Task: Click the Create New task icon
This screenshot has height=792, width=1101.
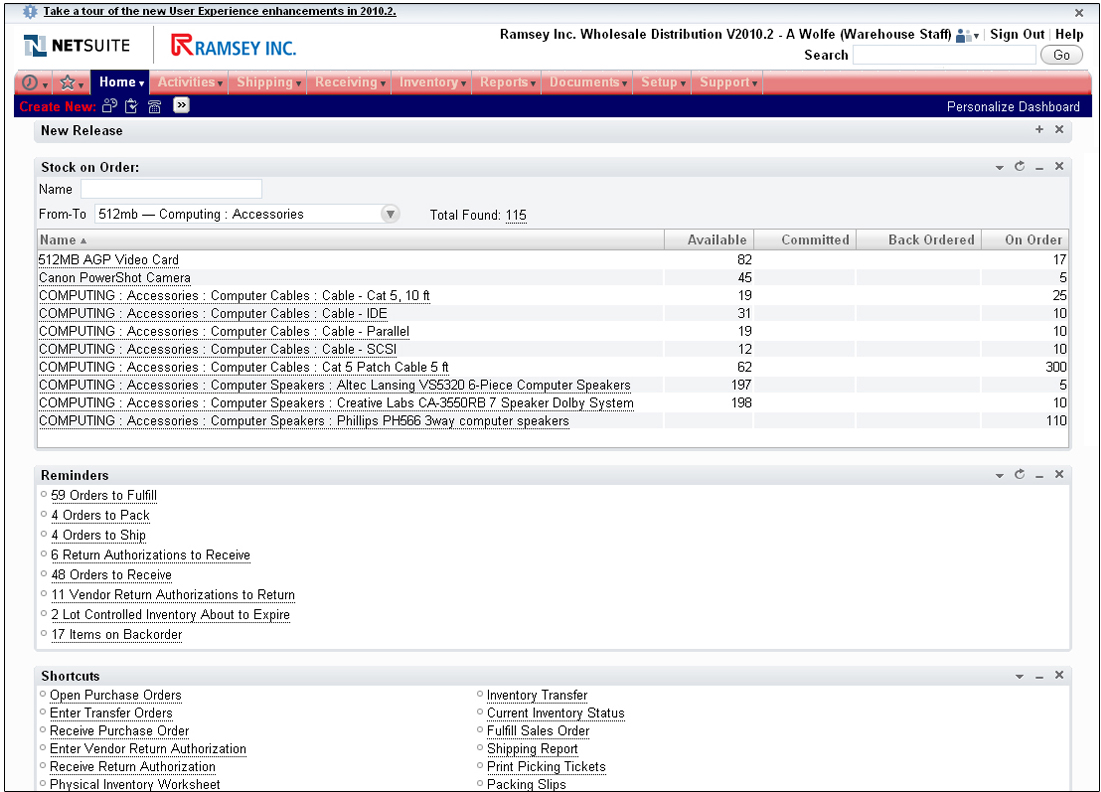Action: click(x=131, y=106)
